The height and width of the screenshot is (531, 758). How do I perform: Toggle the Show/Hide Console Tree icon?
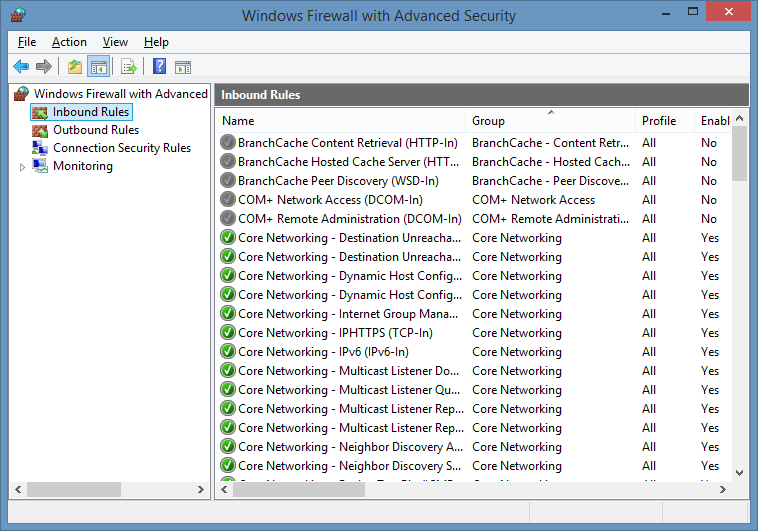[x=99, y=66]
